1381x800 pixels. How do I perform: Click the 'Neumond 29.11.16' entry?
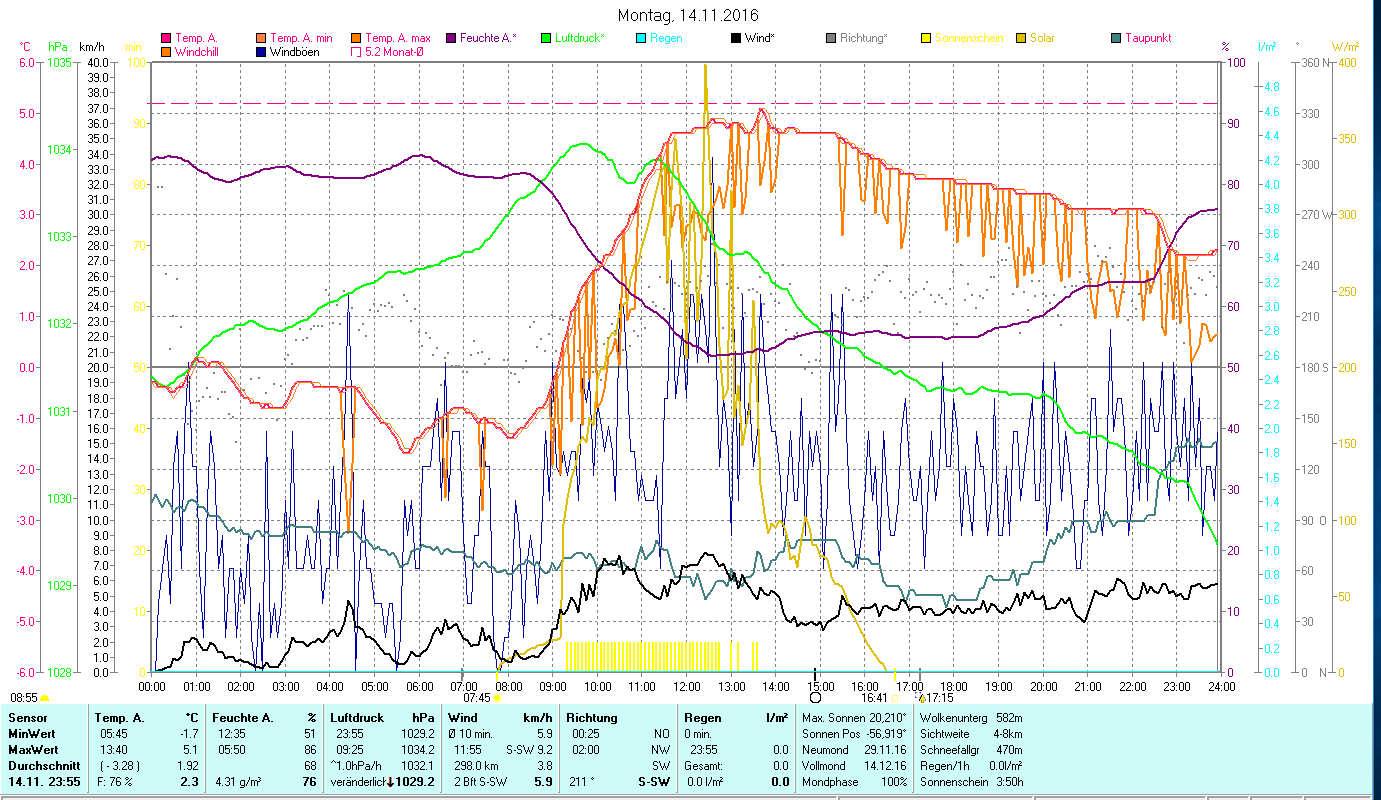point(856,750)
